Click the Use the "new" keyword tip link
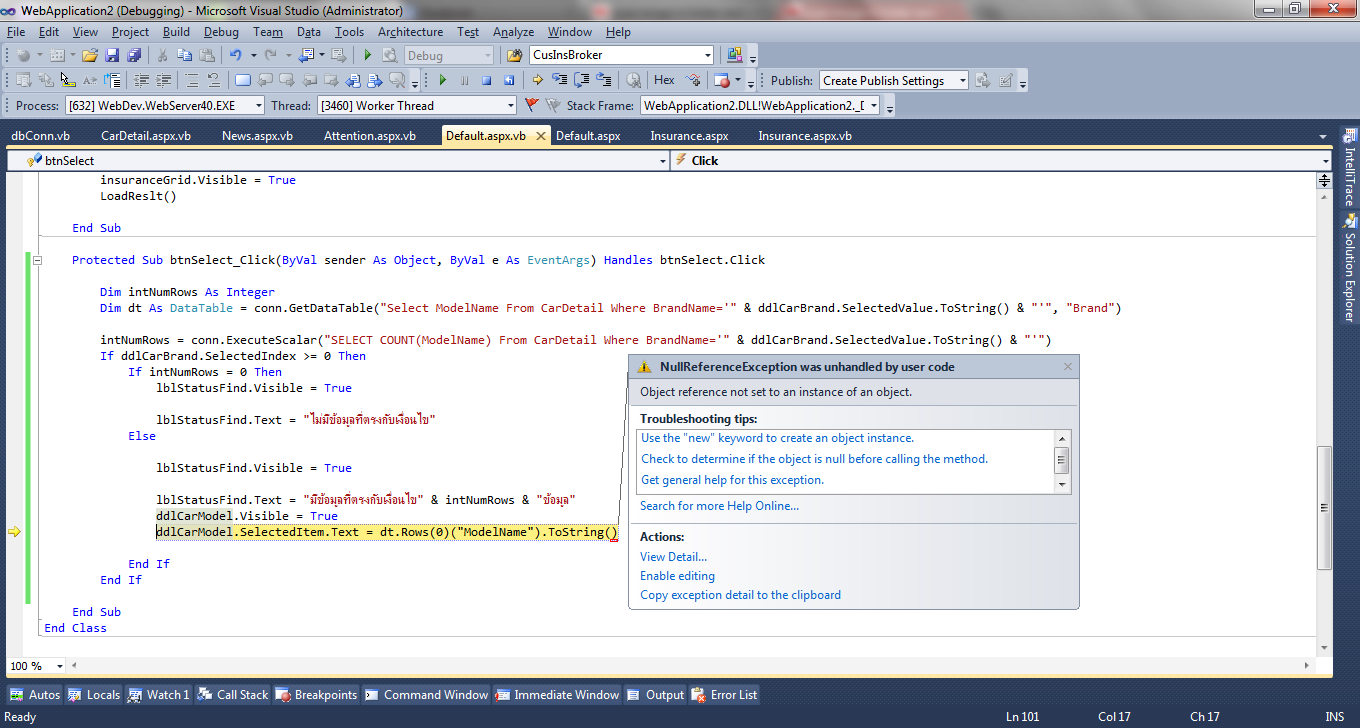 (777, 437)
